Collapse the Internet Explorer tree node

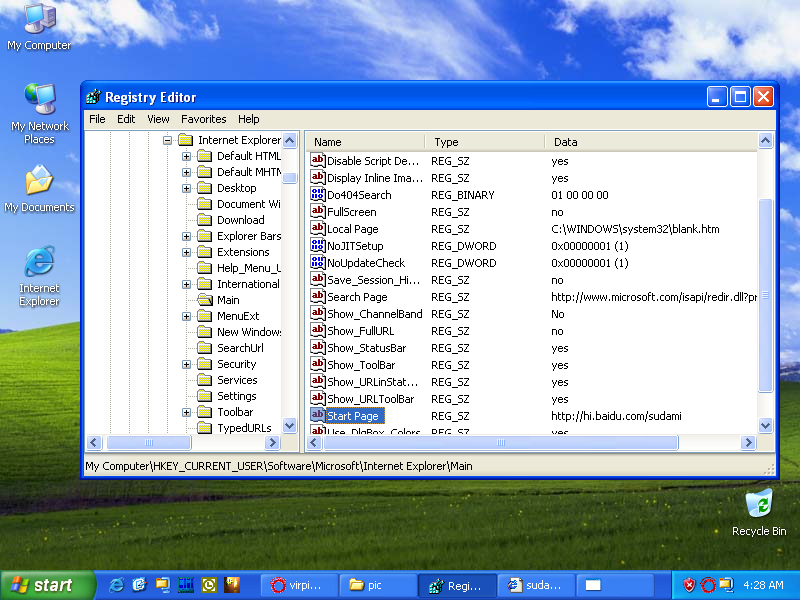click(x=167, y=140)
